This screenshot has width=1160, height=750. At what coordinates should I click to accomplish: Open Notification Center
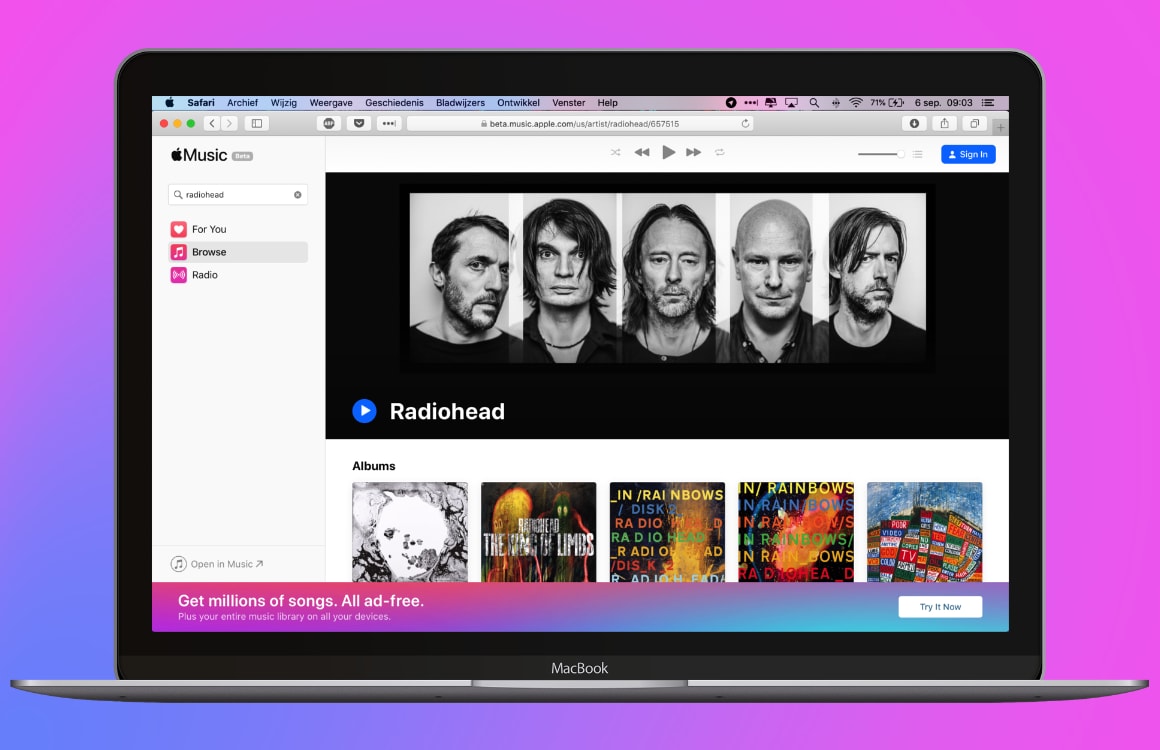tap(988, 103)
